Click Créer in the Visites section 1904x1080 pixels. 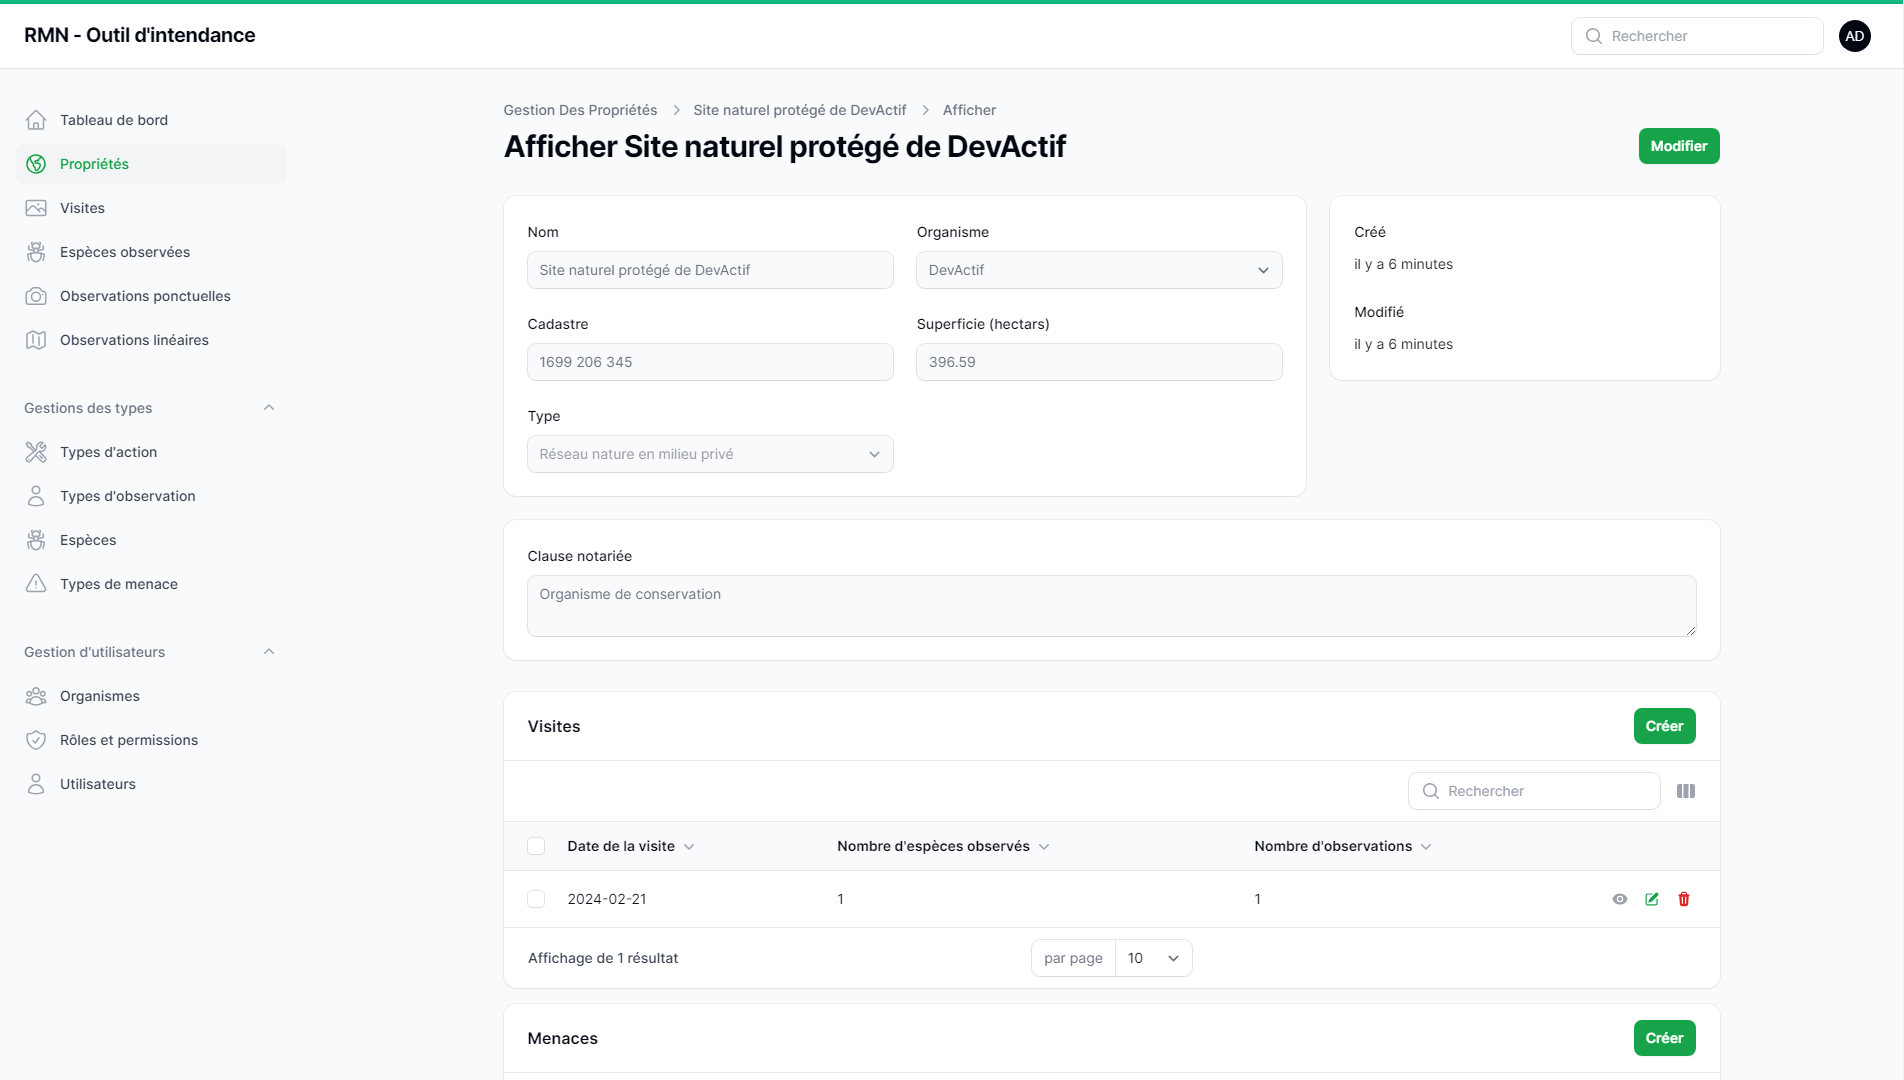coord(1664,726)
